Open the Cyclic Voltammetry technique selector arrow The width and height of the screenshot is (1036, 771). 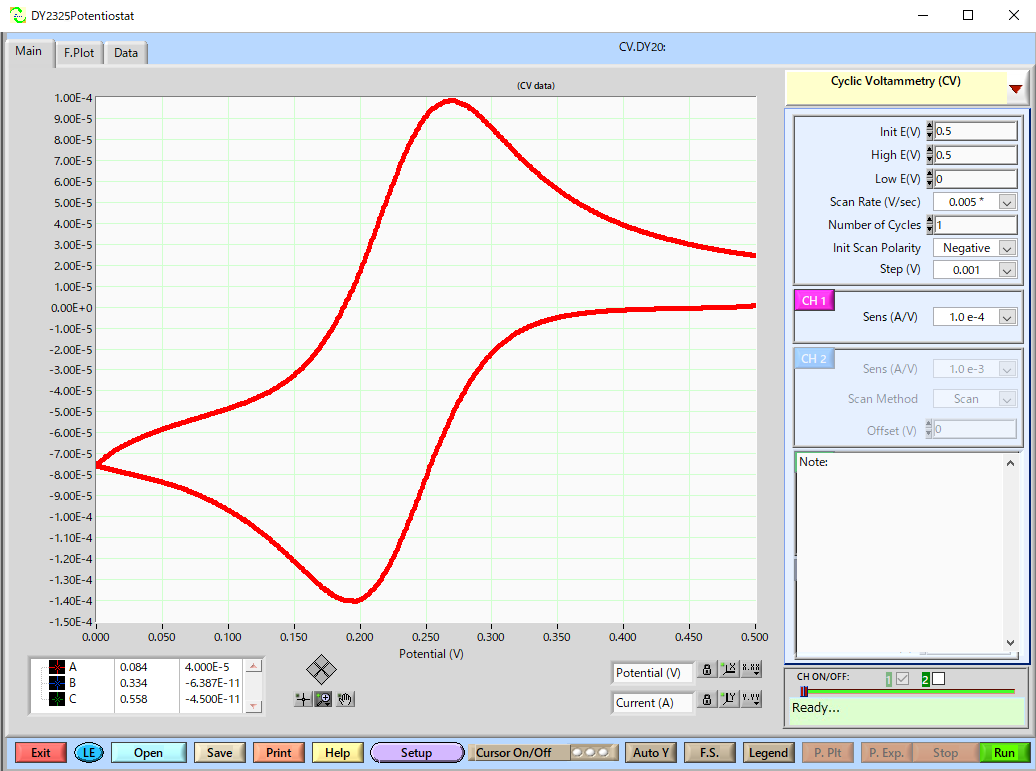pyautogui.click(x=1016, y=89)
